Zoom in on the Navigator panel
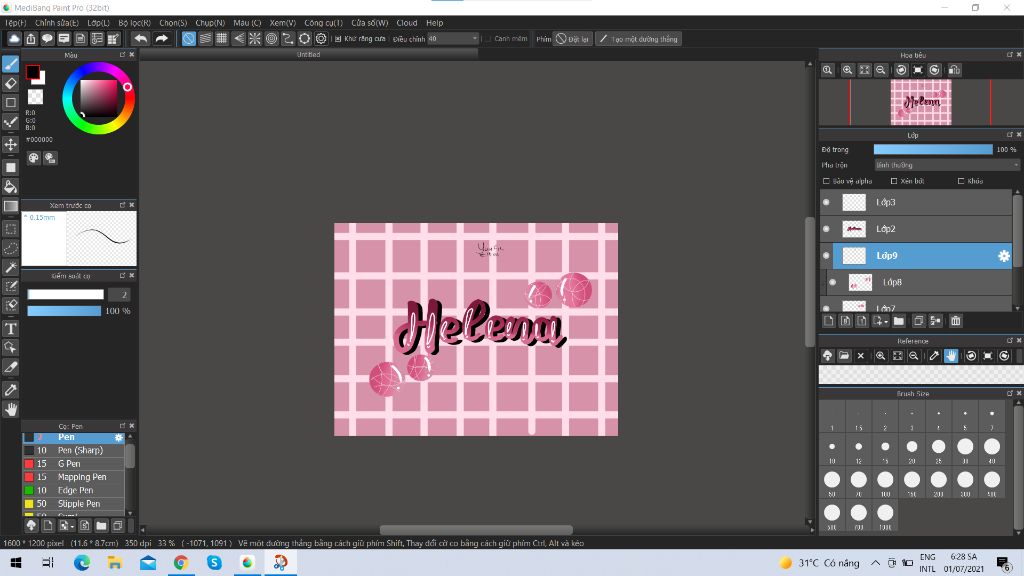The image size is (1024, 576). [x=847, y=70]
